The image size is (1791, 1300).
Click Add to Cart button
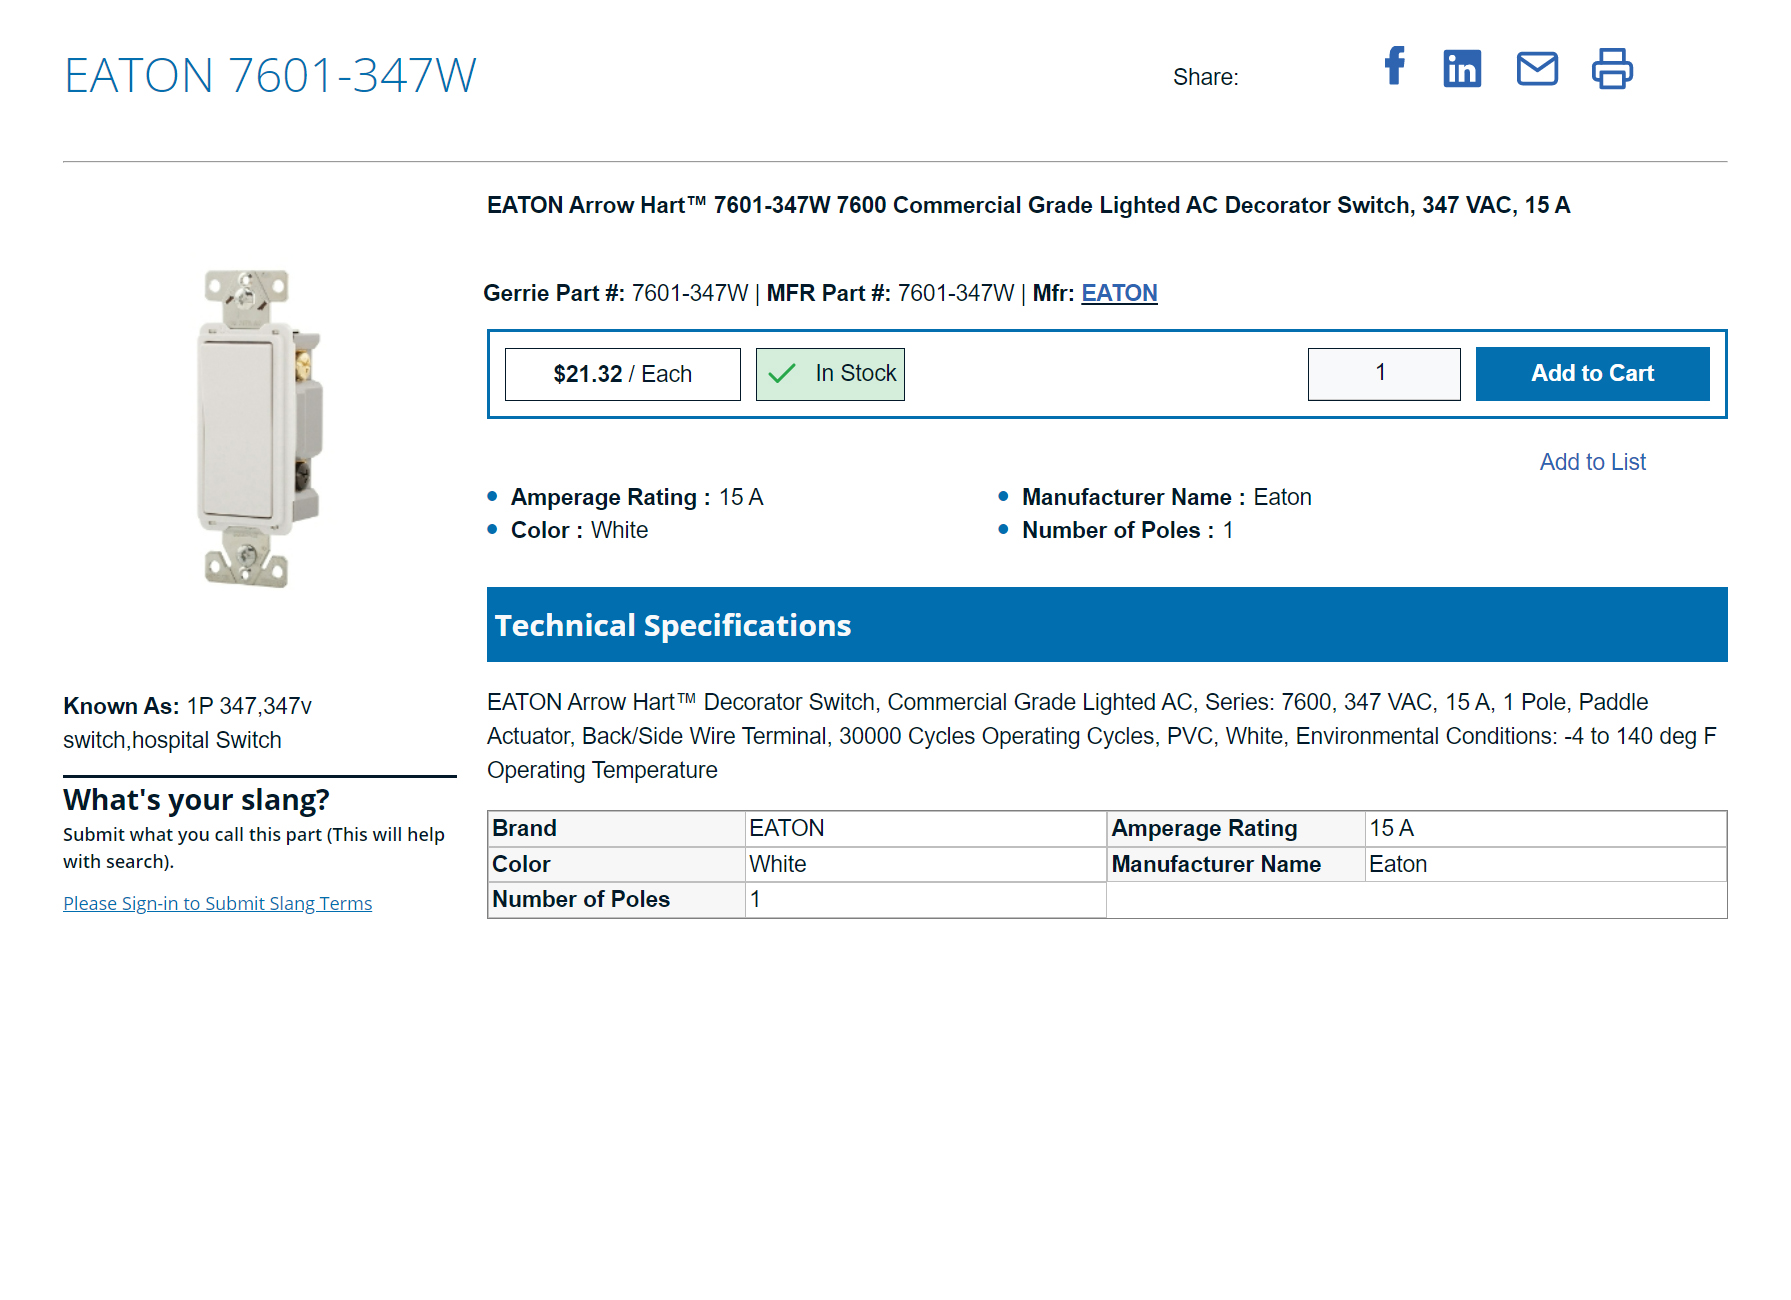coord(1592,374)
